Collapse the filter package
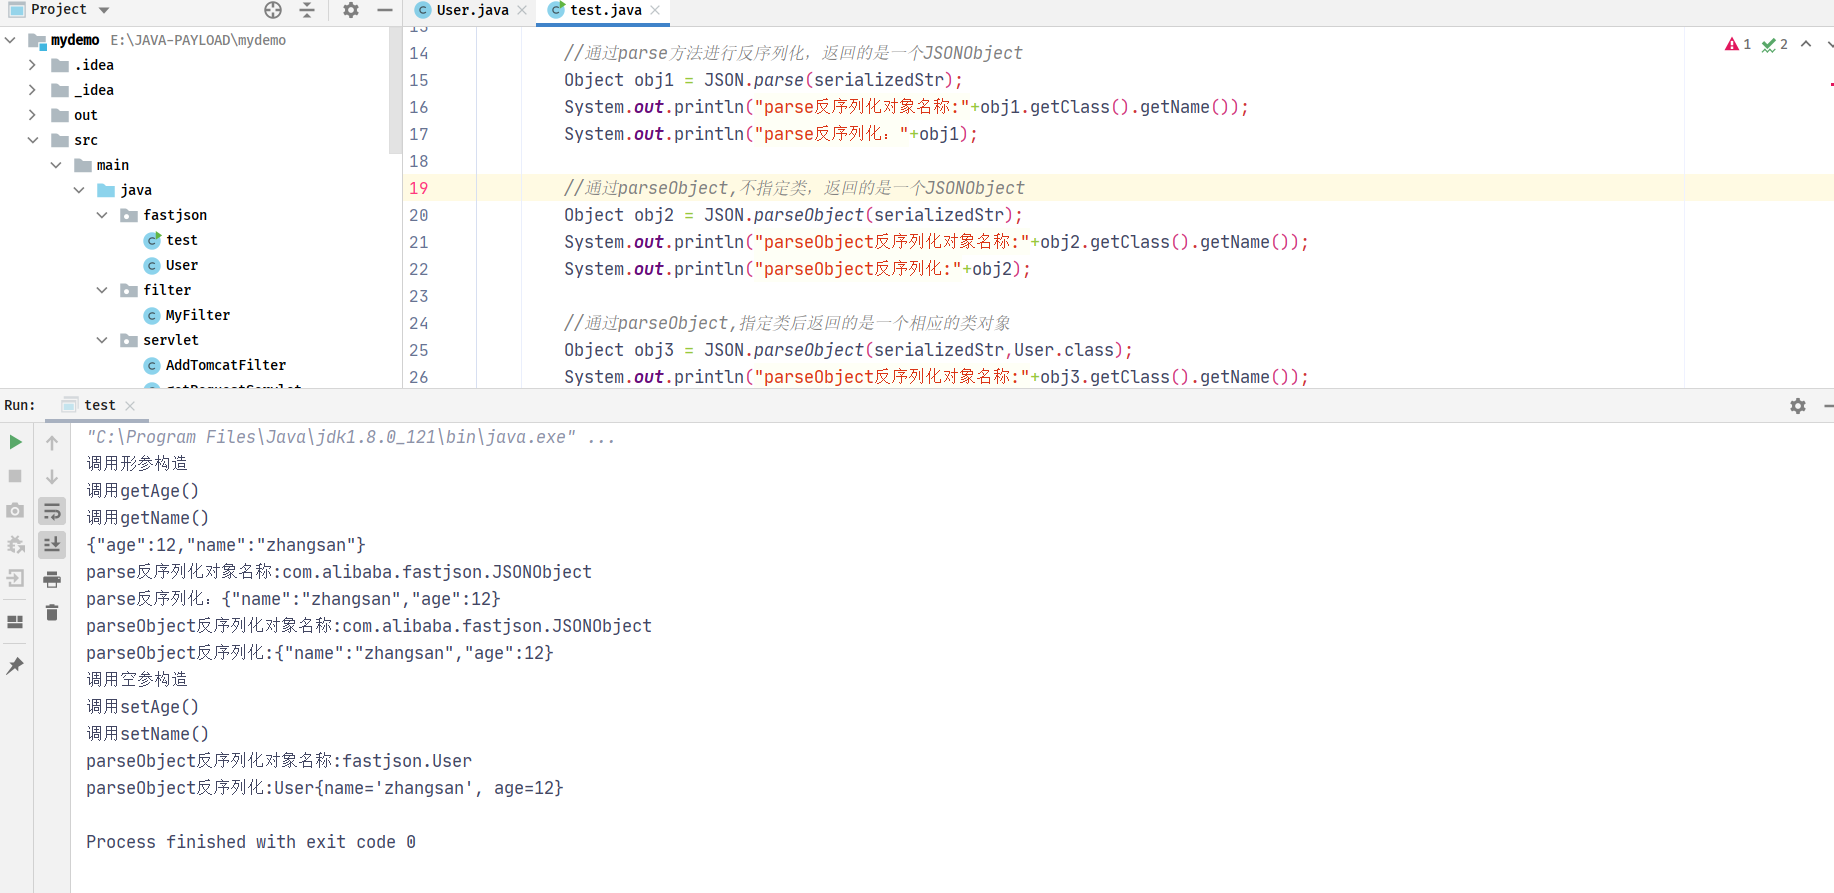1834x893 pixels. click(102, 290)
